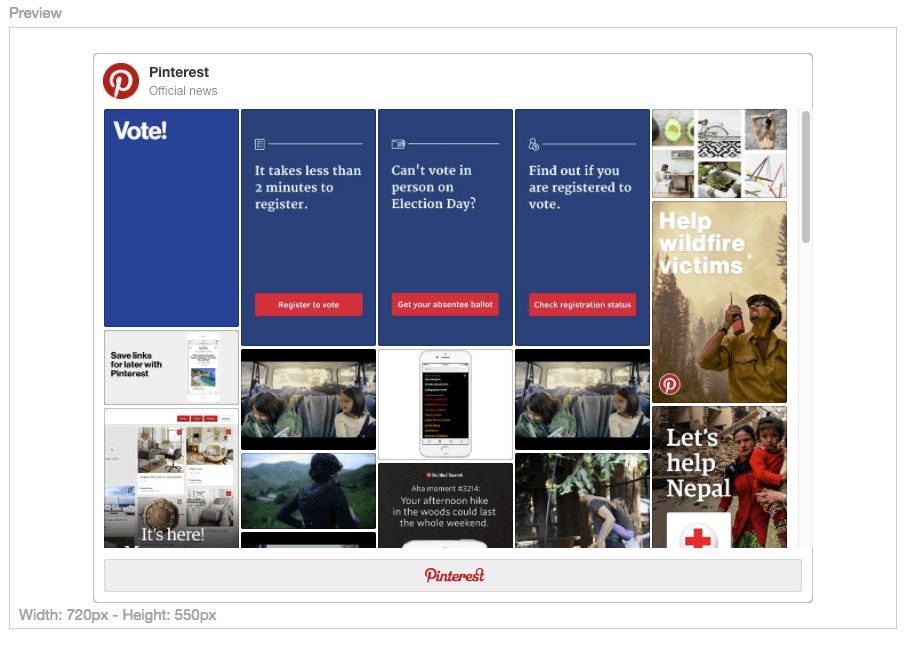905x645 pixels.
Task: Click Pinterest badge on wildfire pin
Action: tap(670, 384)
